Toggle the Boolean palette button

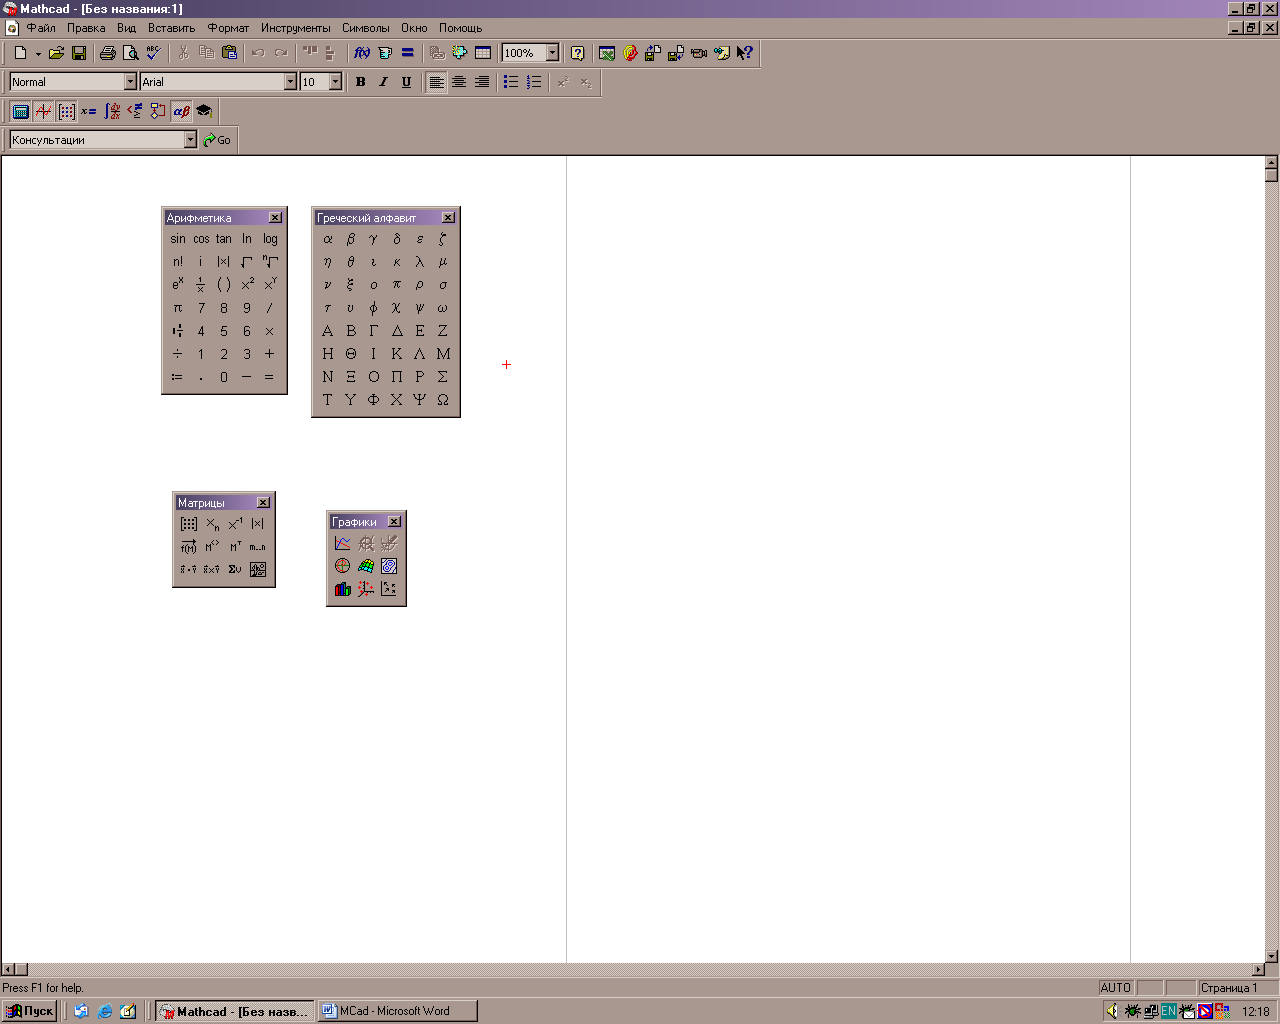tap(135, 111)
